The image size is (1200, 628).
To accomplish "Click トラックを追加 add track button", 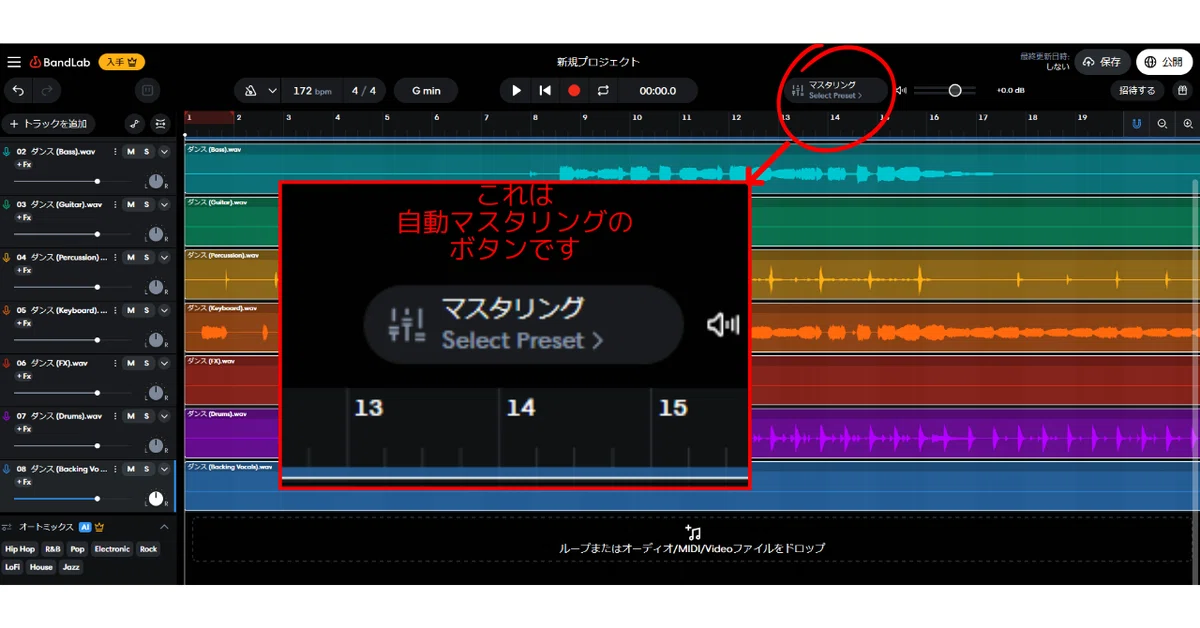I will tap(48, 124).
